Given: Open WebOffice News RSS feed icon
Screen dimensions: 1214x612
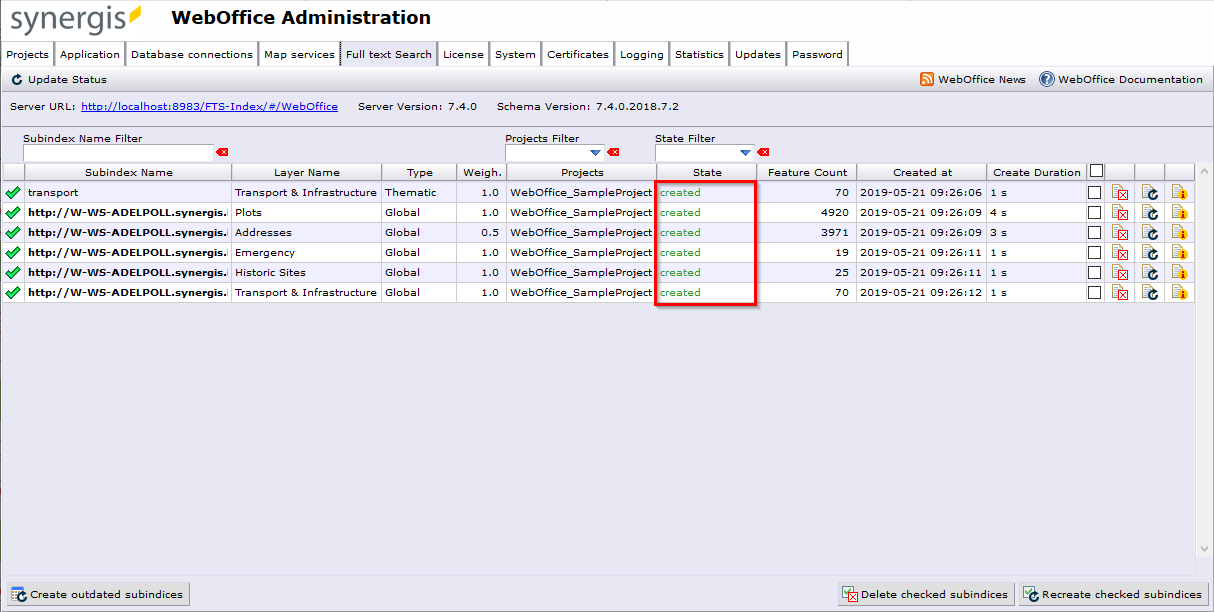Looking at the screenshot, I should tap(929, 79).
